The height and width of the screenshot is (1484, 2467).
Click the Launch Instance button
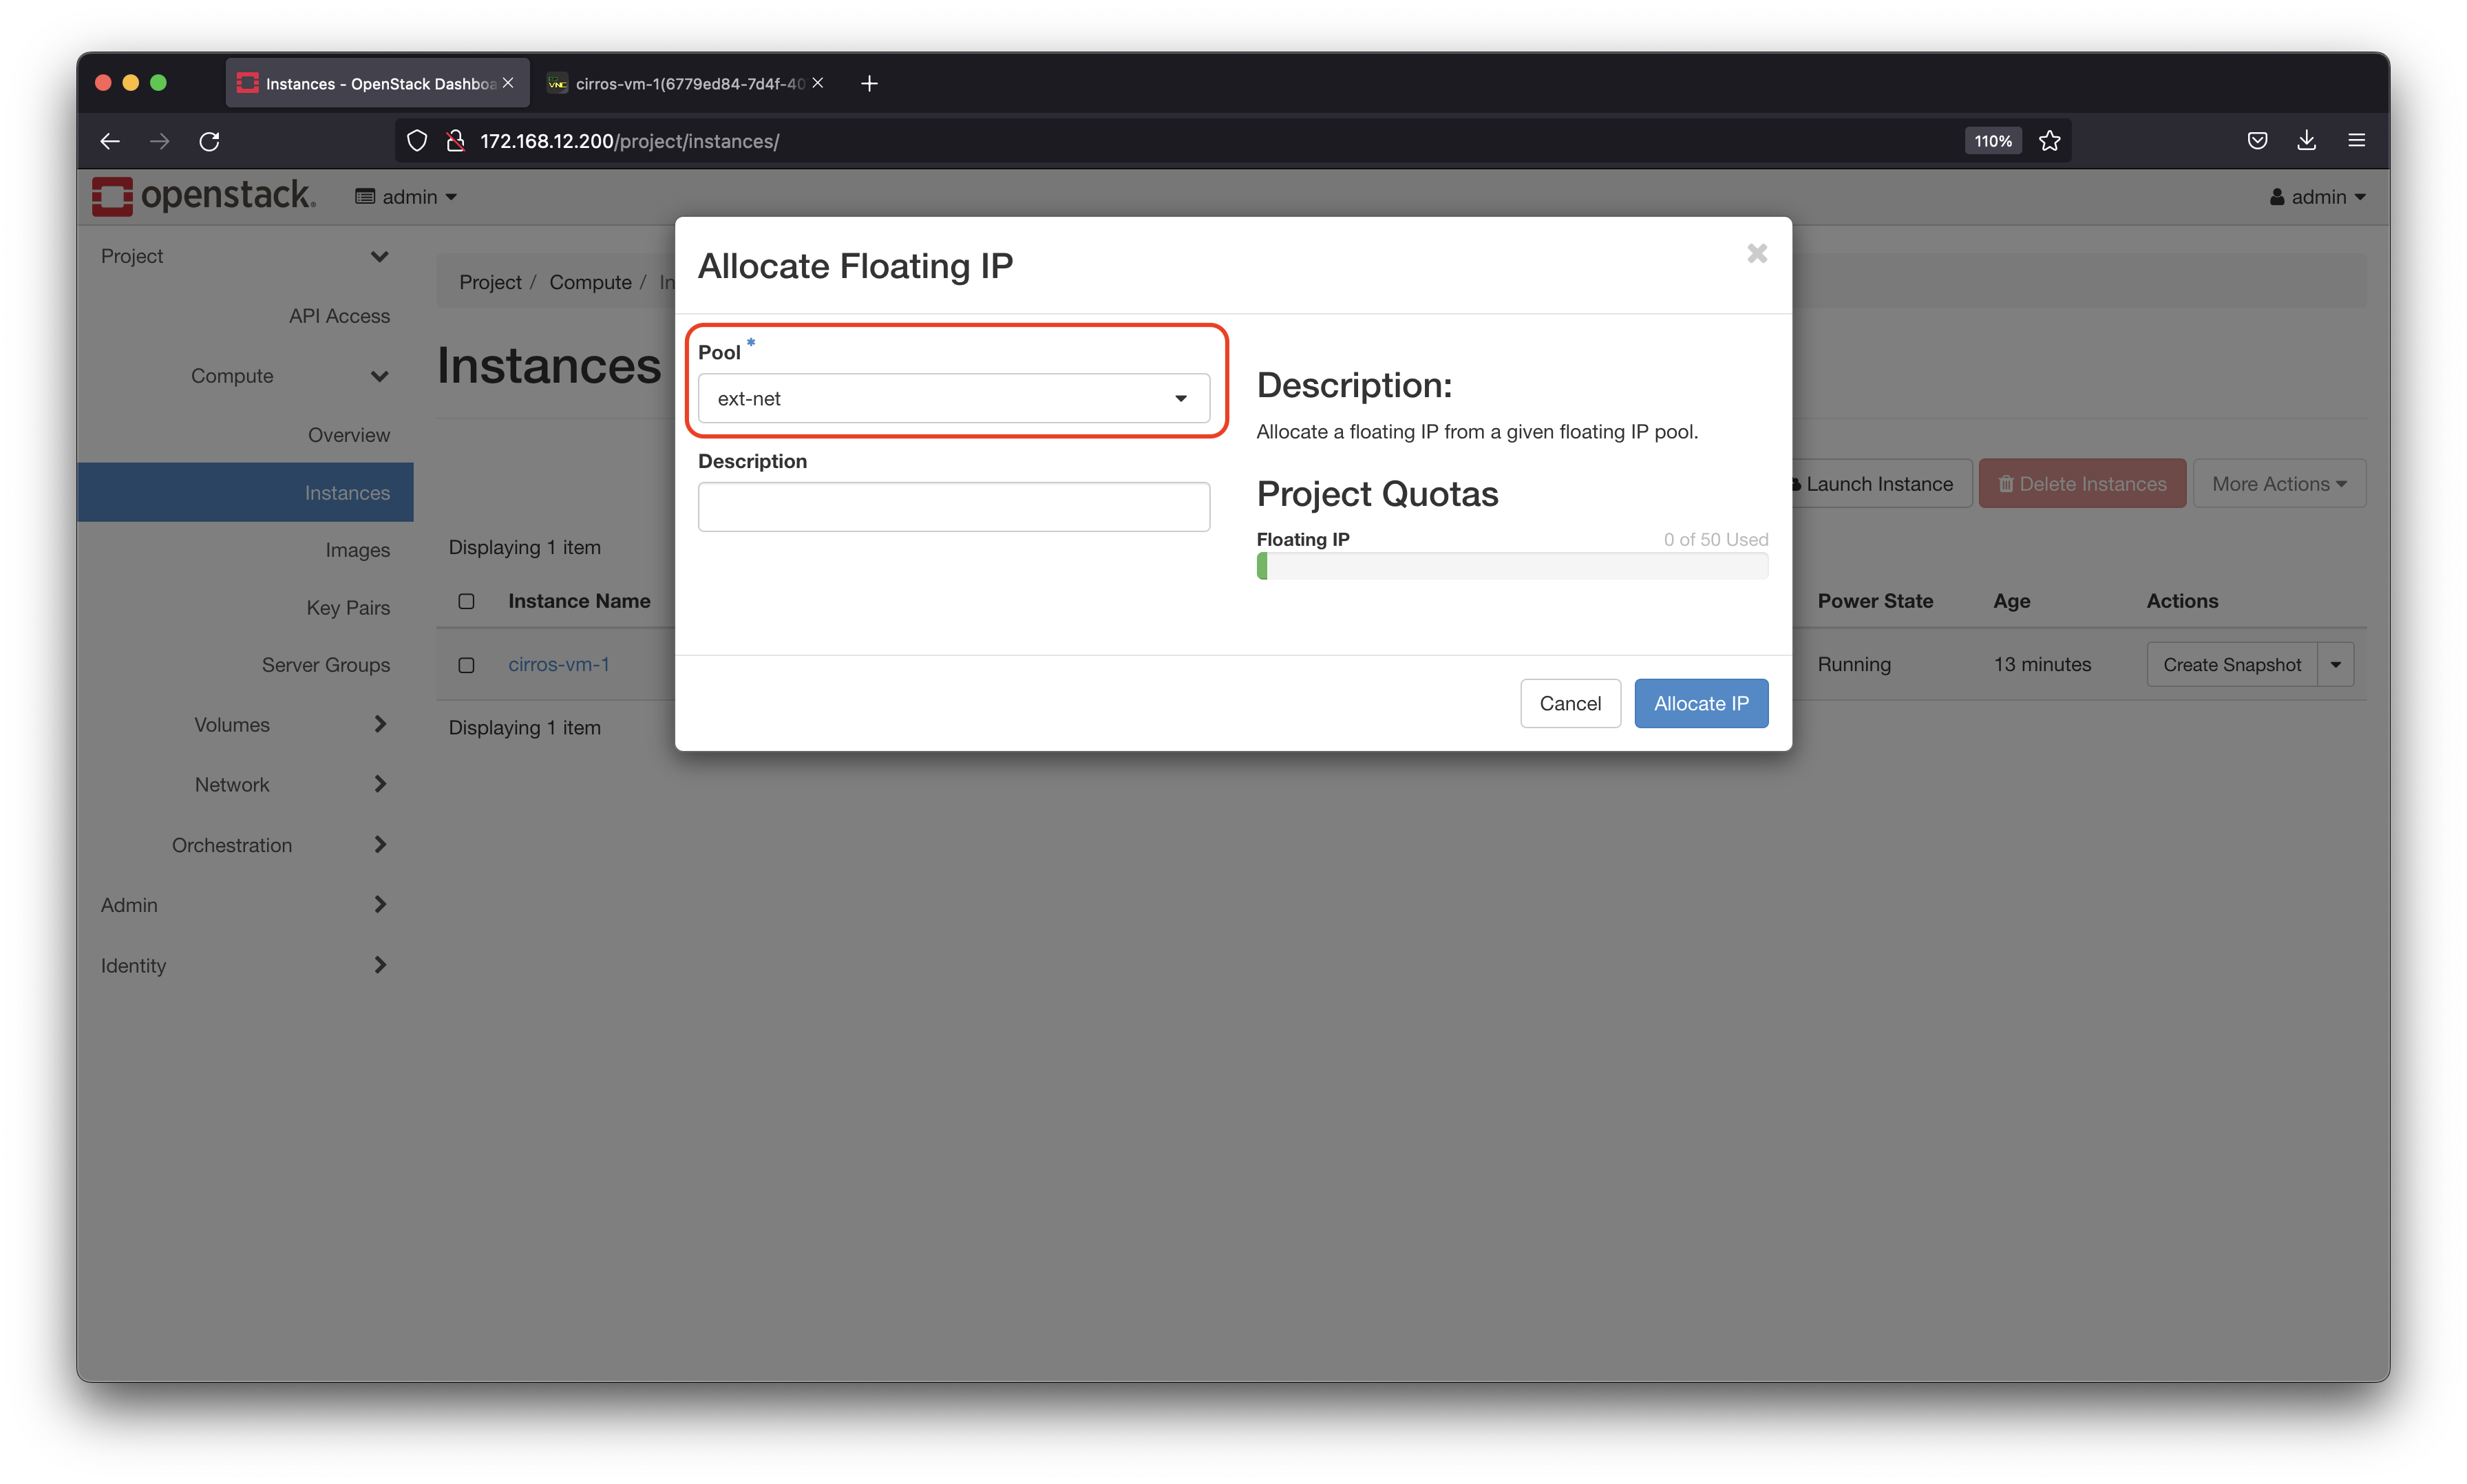click(x=1880, y=484)
